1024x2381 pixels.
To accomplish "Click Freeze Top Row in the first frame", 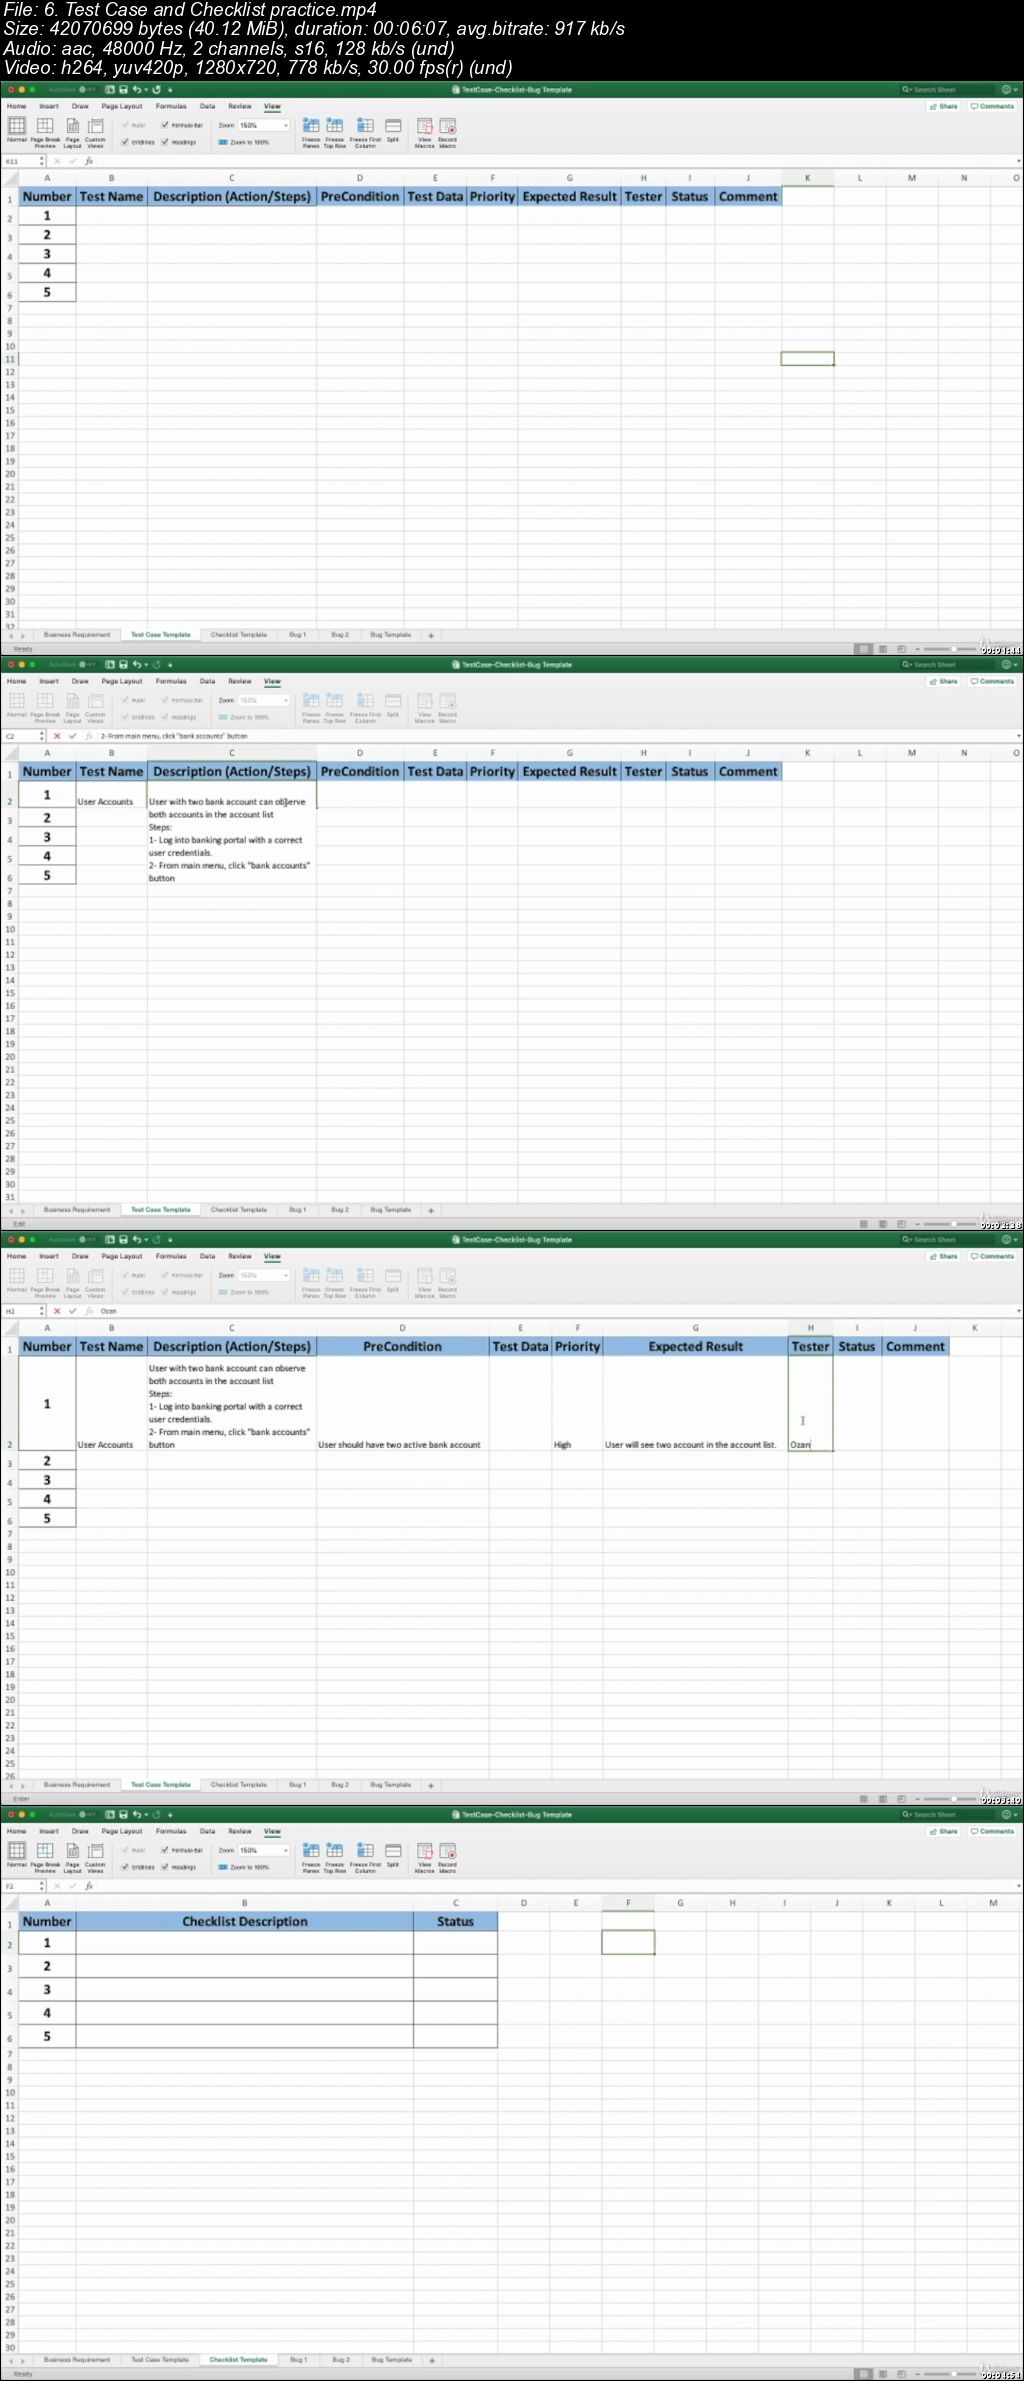I will 335,126.
